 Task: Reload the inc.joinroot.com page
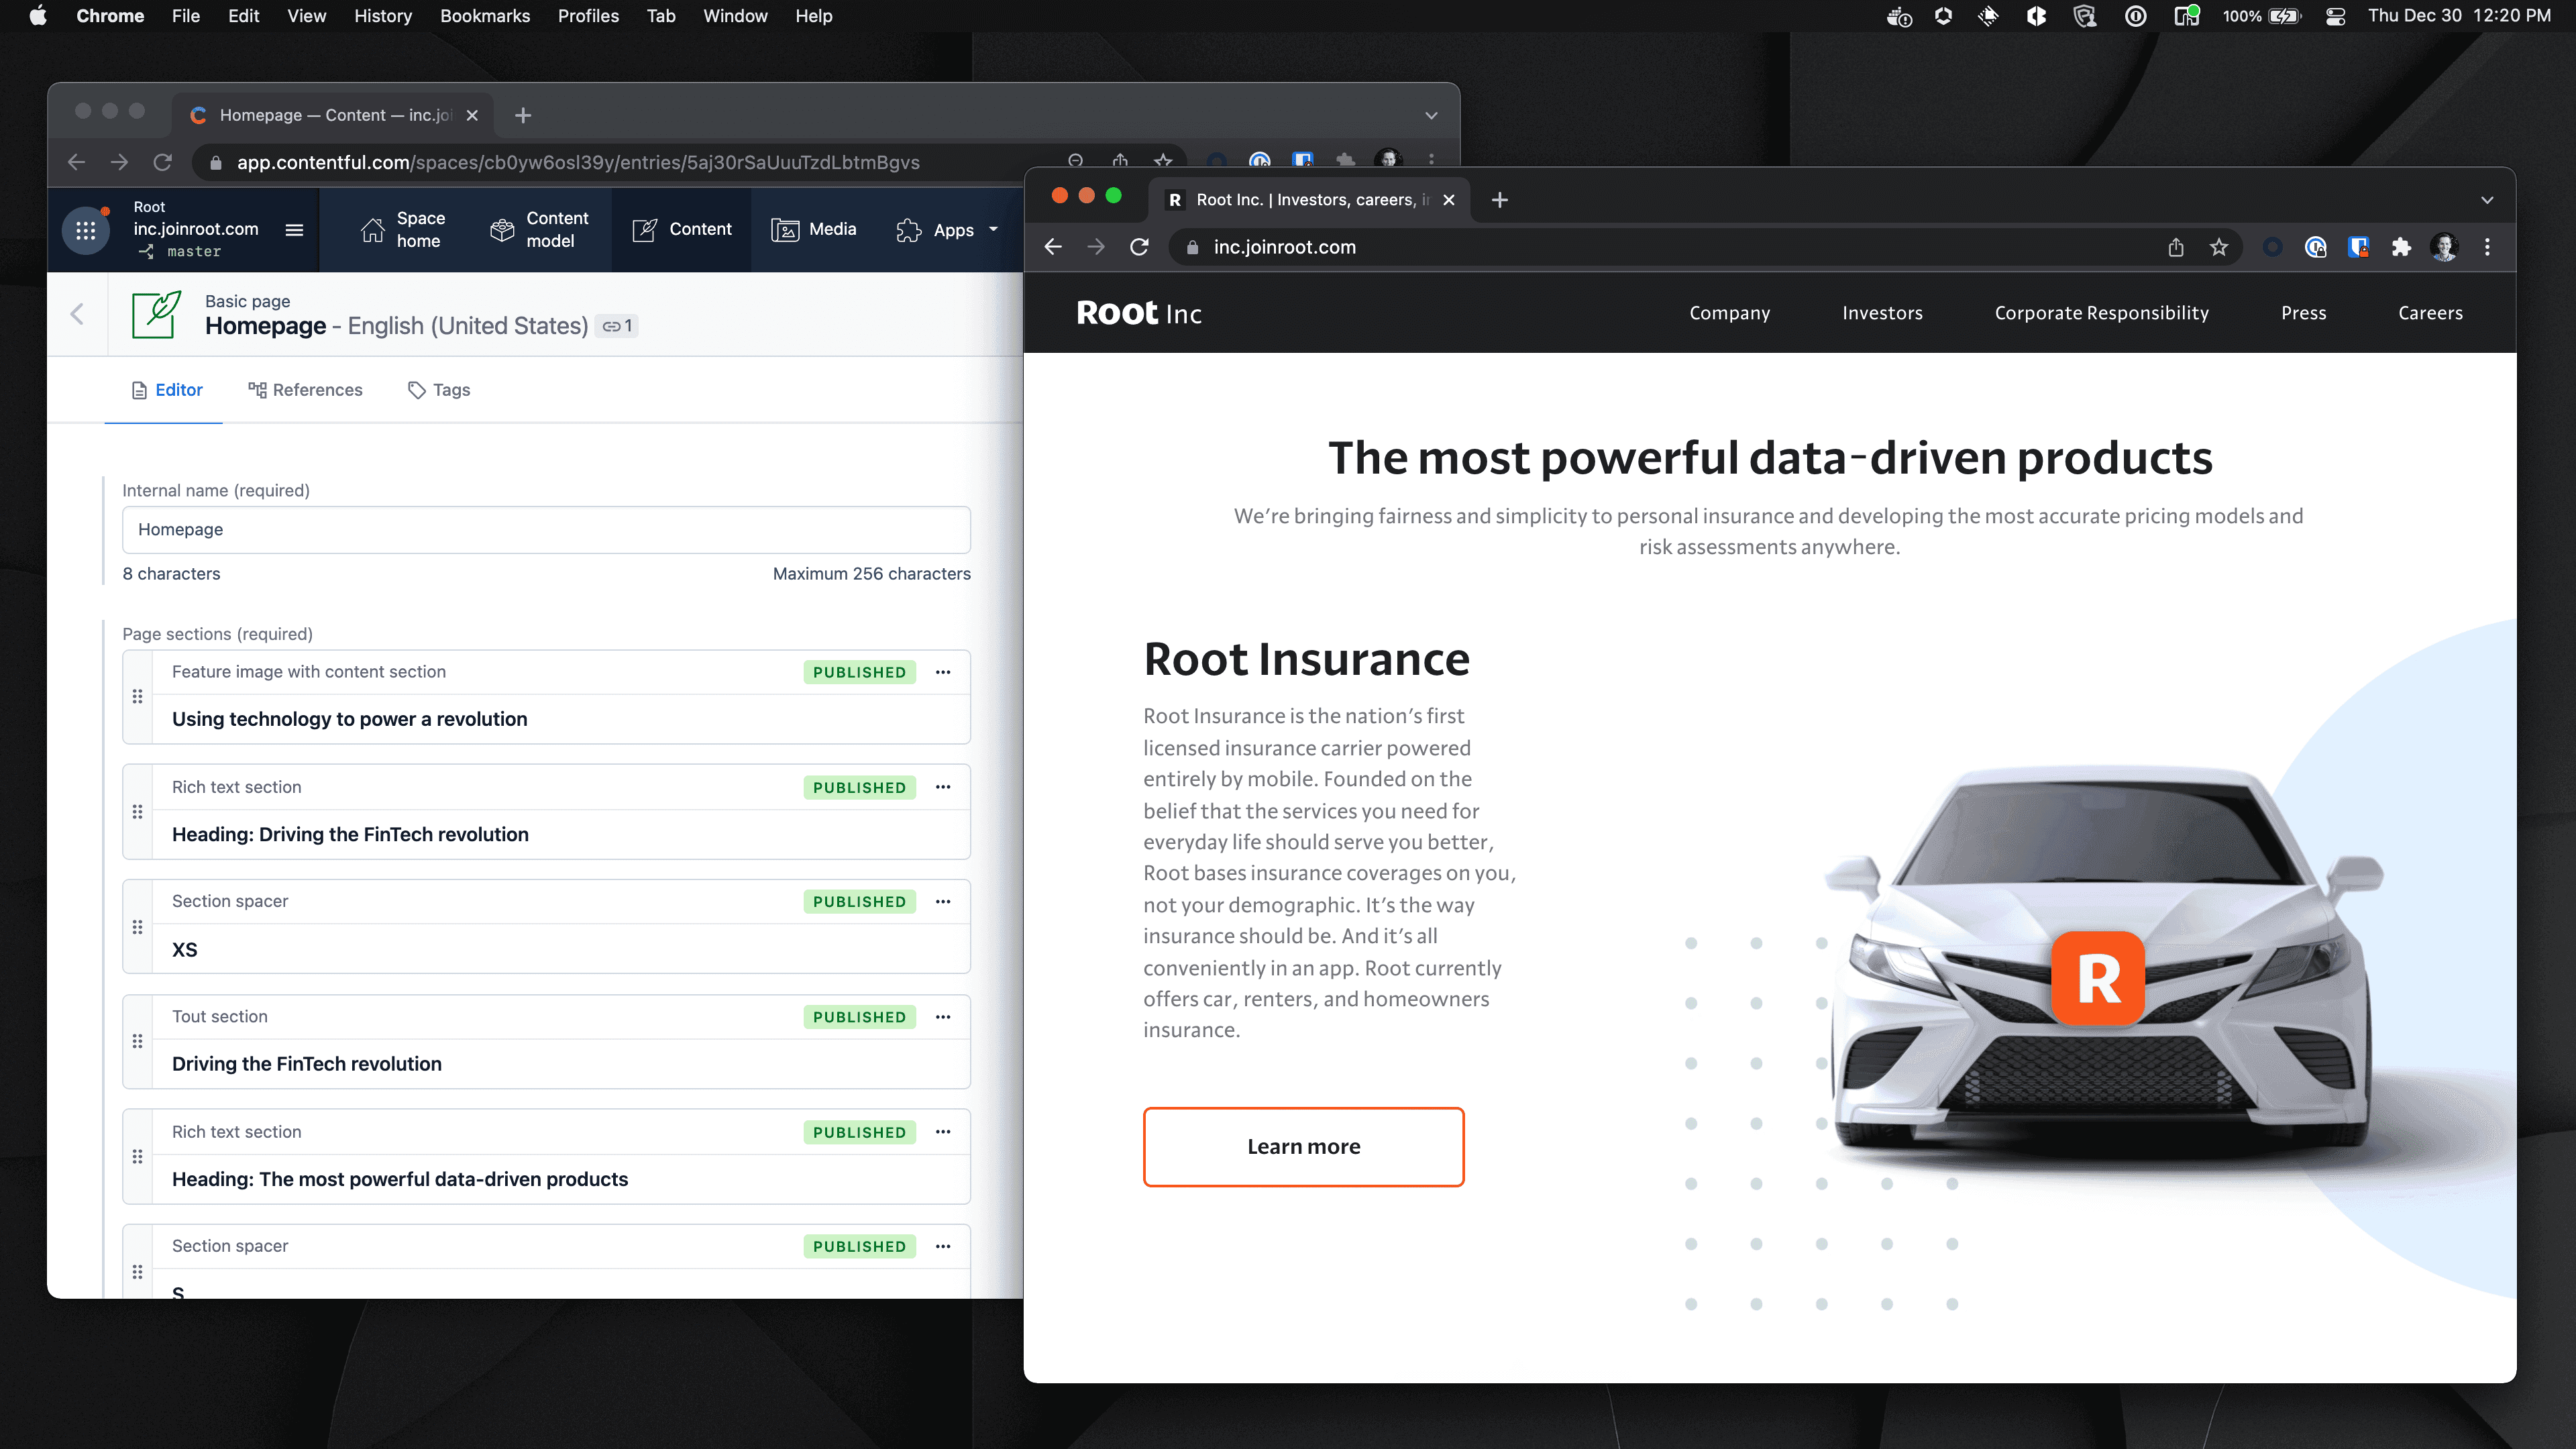1139,247
